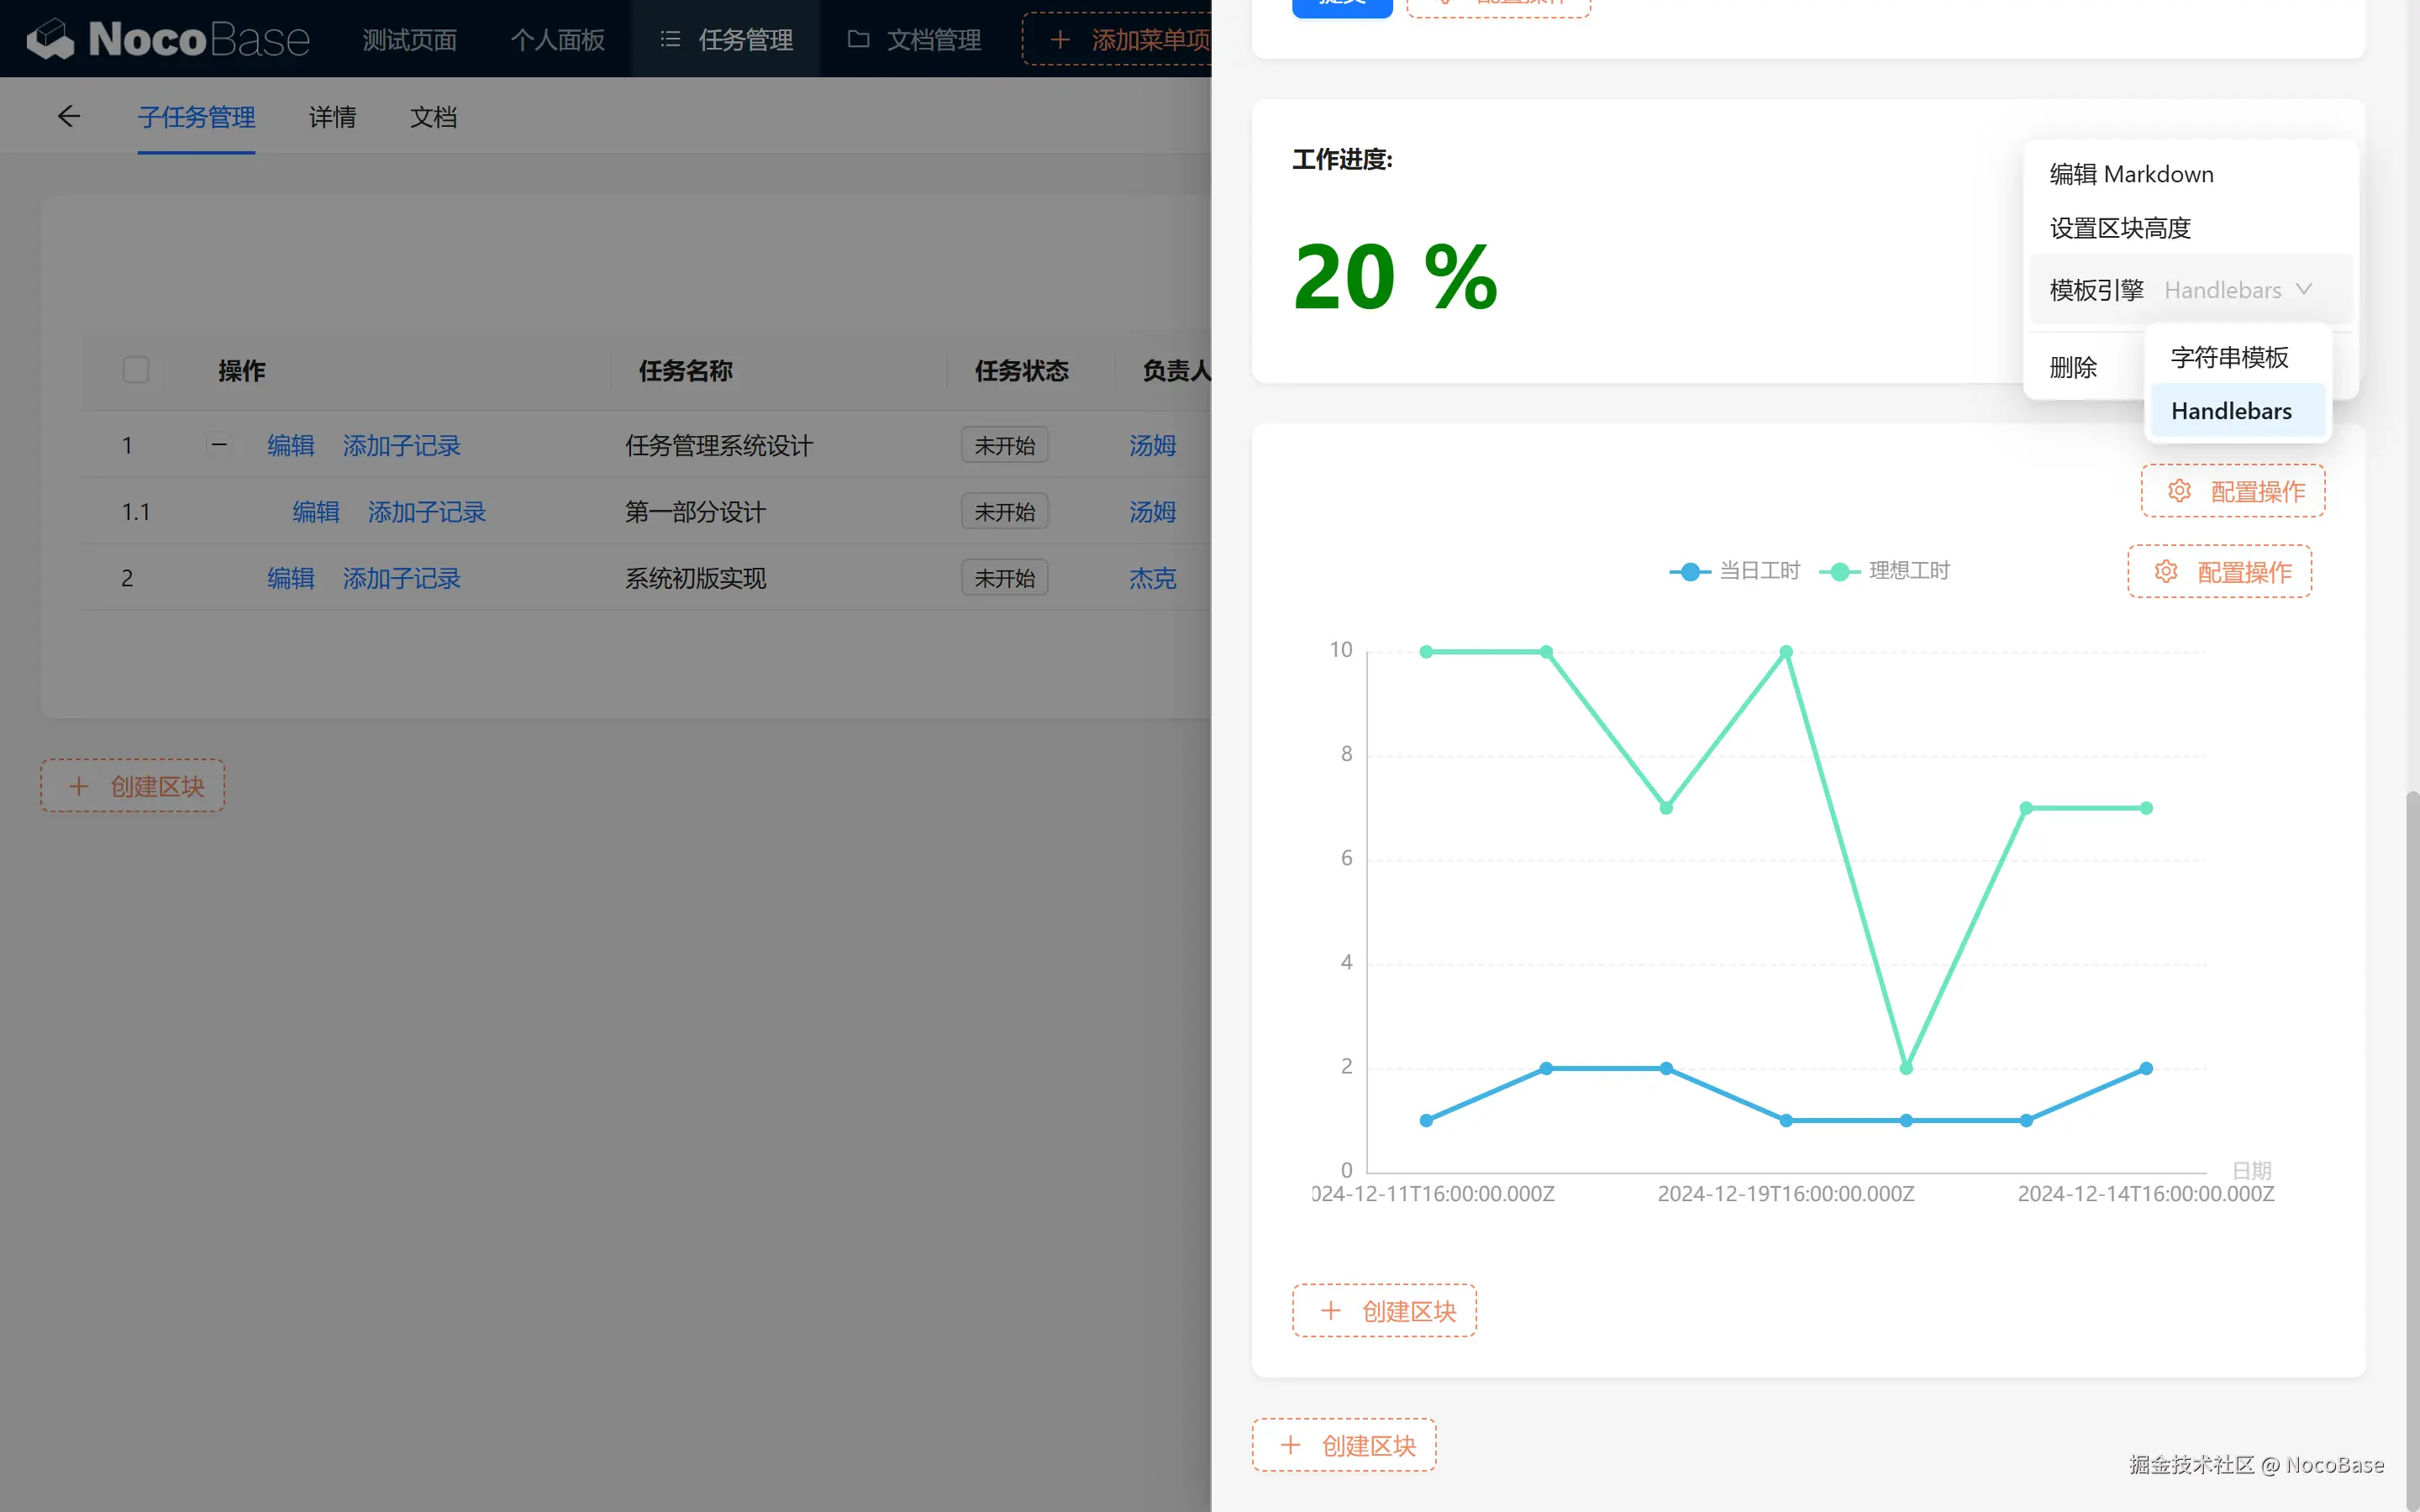Image resolution: width=2420 pixels, height=1512 pixels.
Task: Toggle the table header select-all checkbox
Action: tap(136, 370)
